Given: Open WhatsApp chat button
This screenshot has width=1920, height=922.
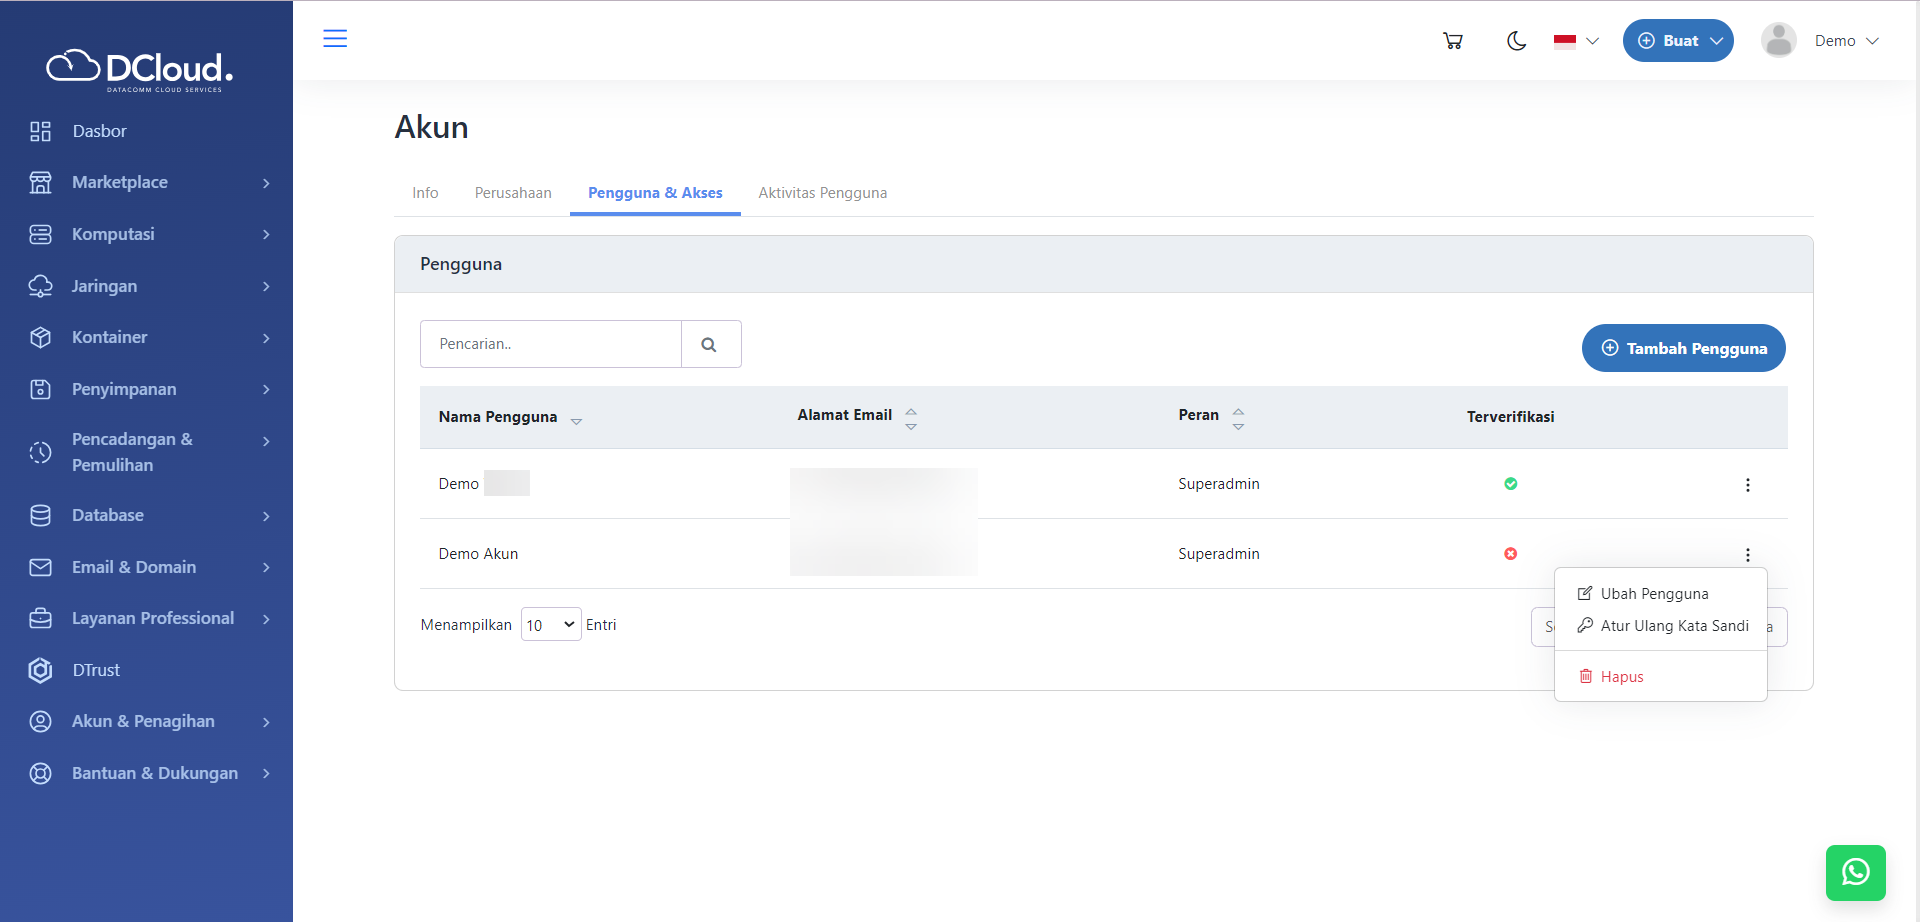Looking at the screenshot, I should 1855,872.
